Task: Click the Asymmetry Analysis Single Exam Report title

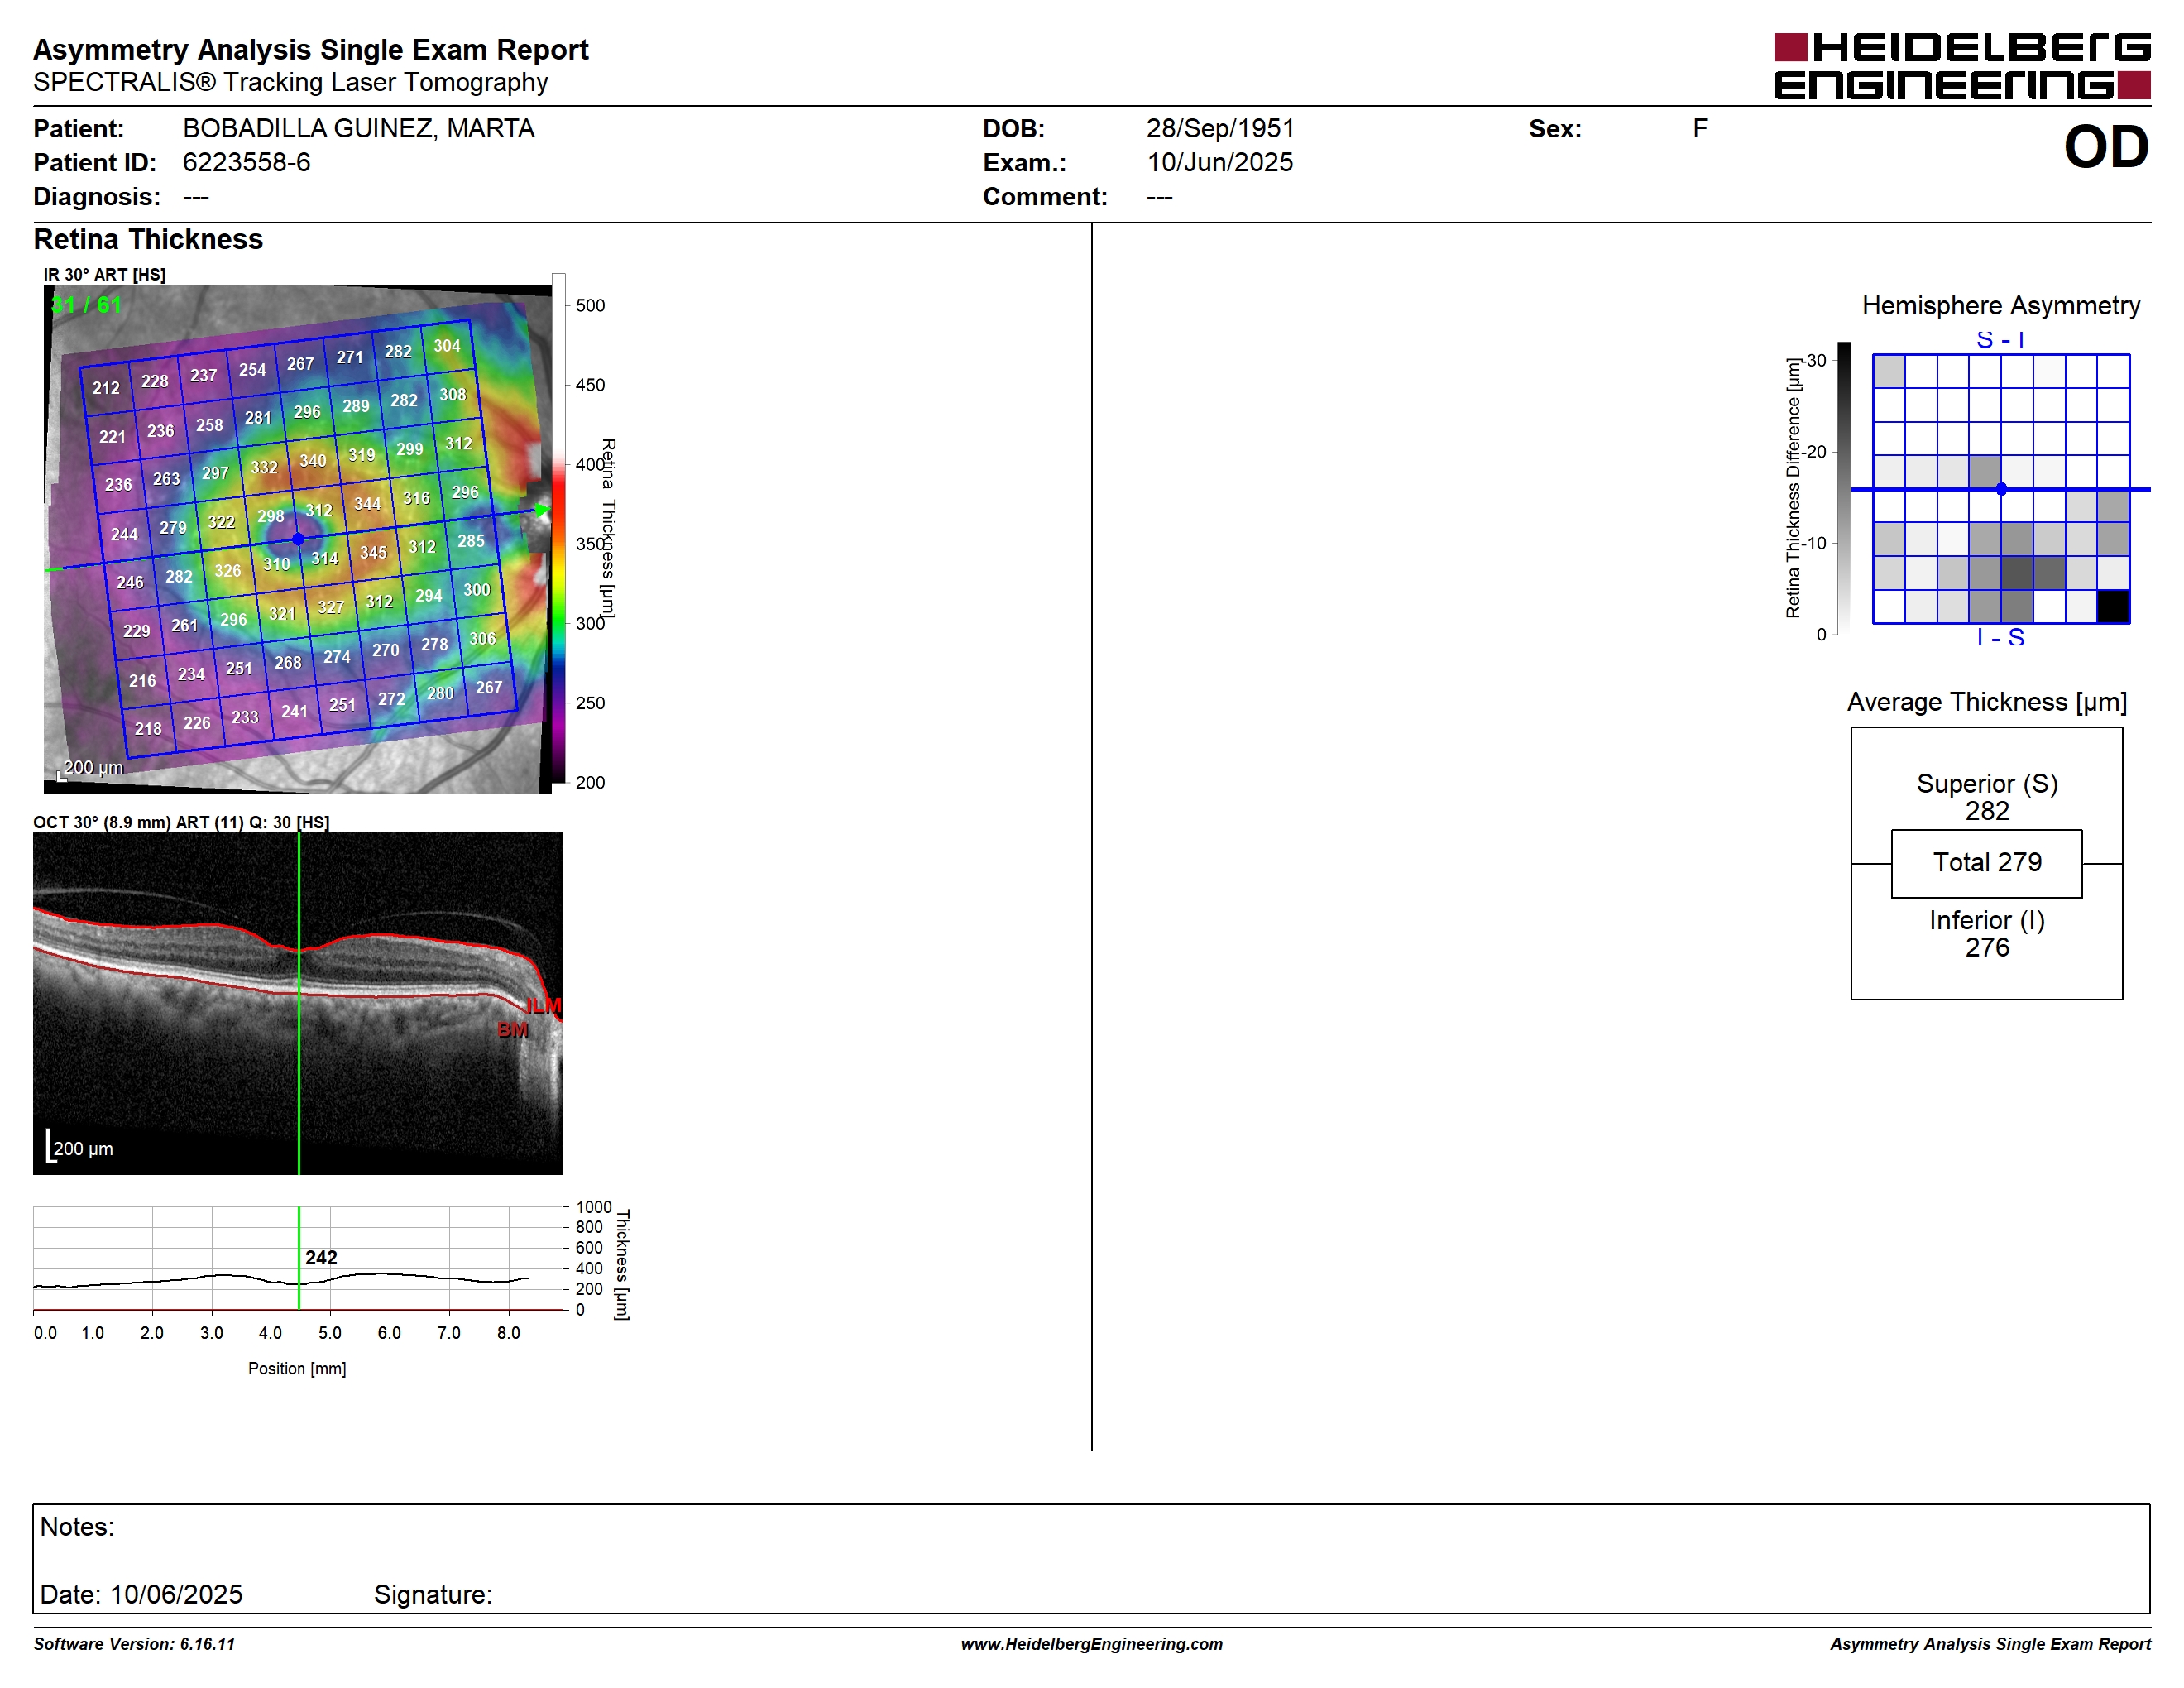Action: point(311,50)
